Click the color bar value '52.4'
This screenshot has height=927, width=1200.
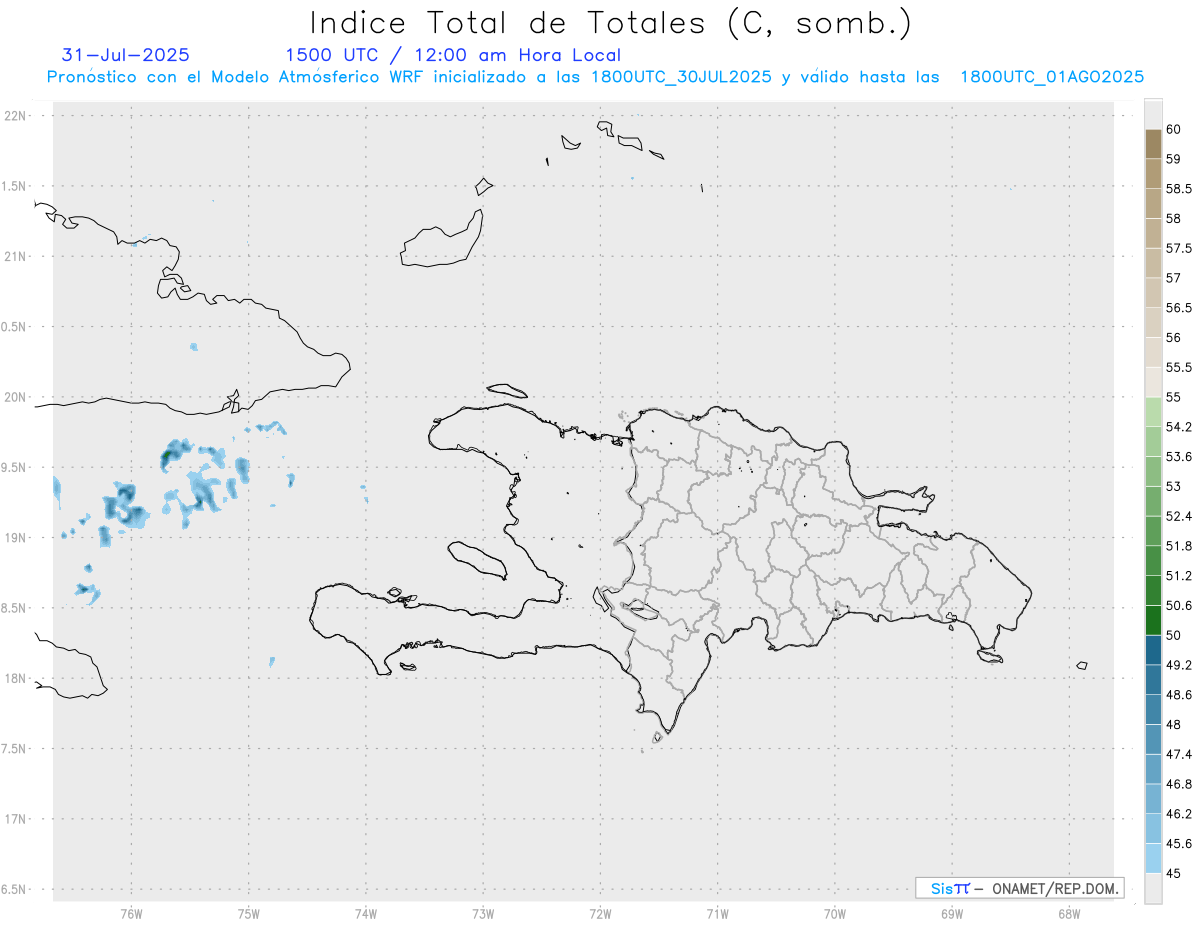click(x=1178, y=516)
